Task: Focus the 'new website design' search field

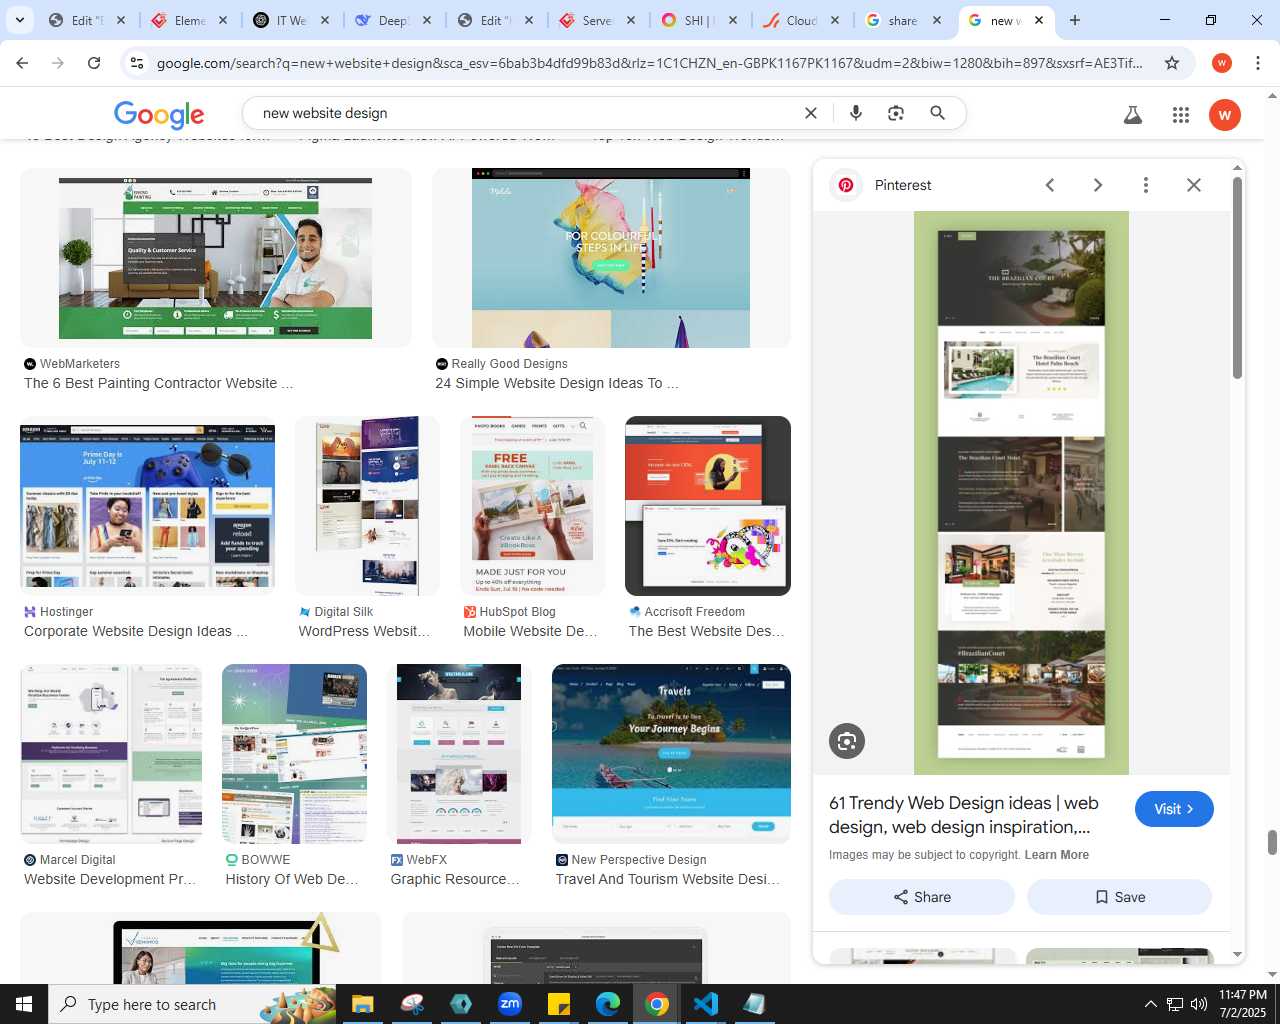Action: point(525,113)
